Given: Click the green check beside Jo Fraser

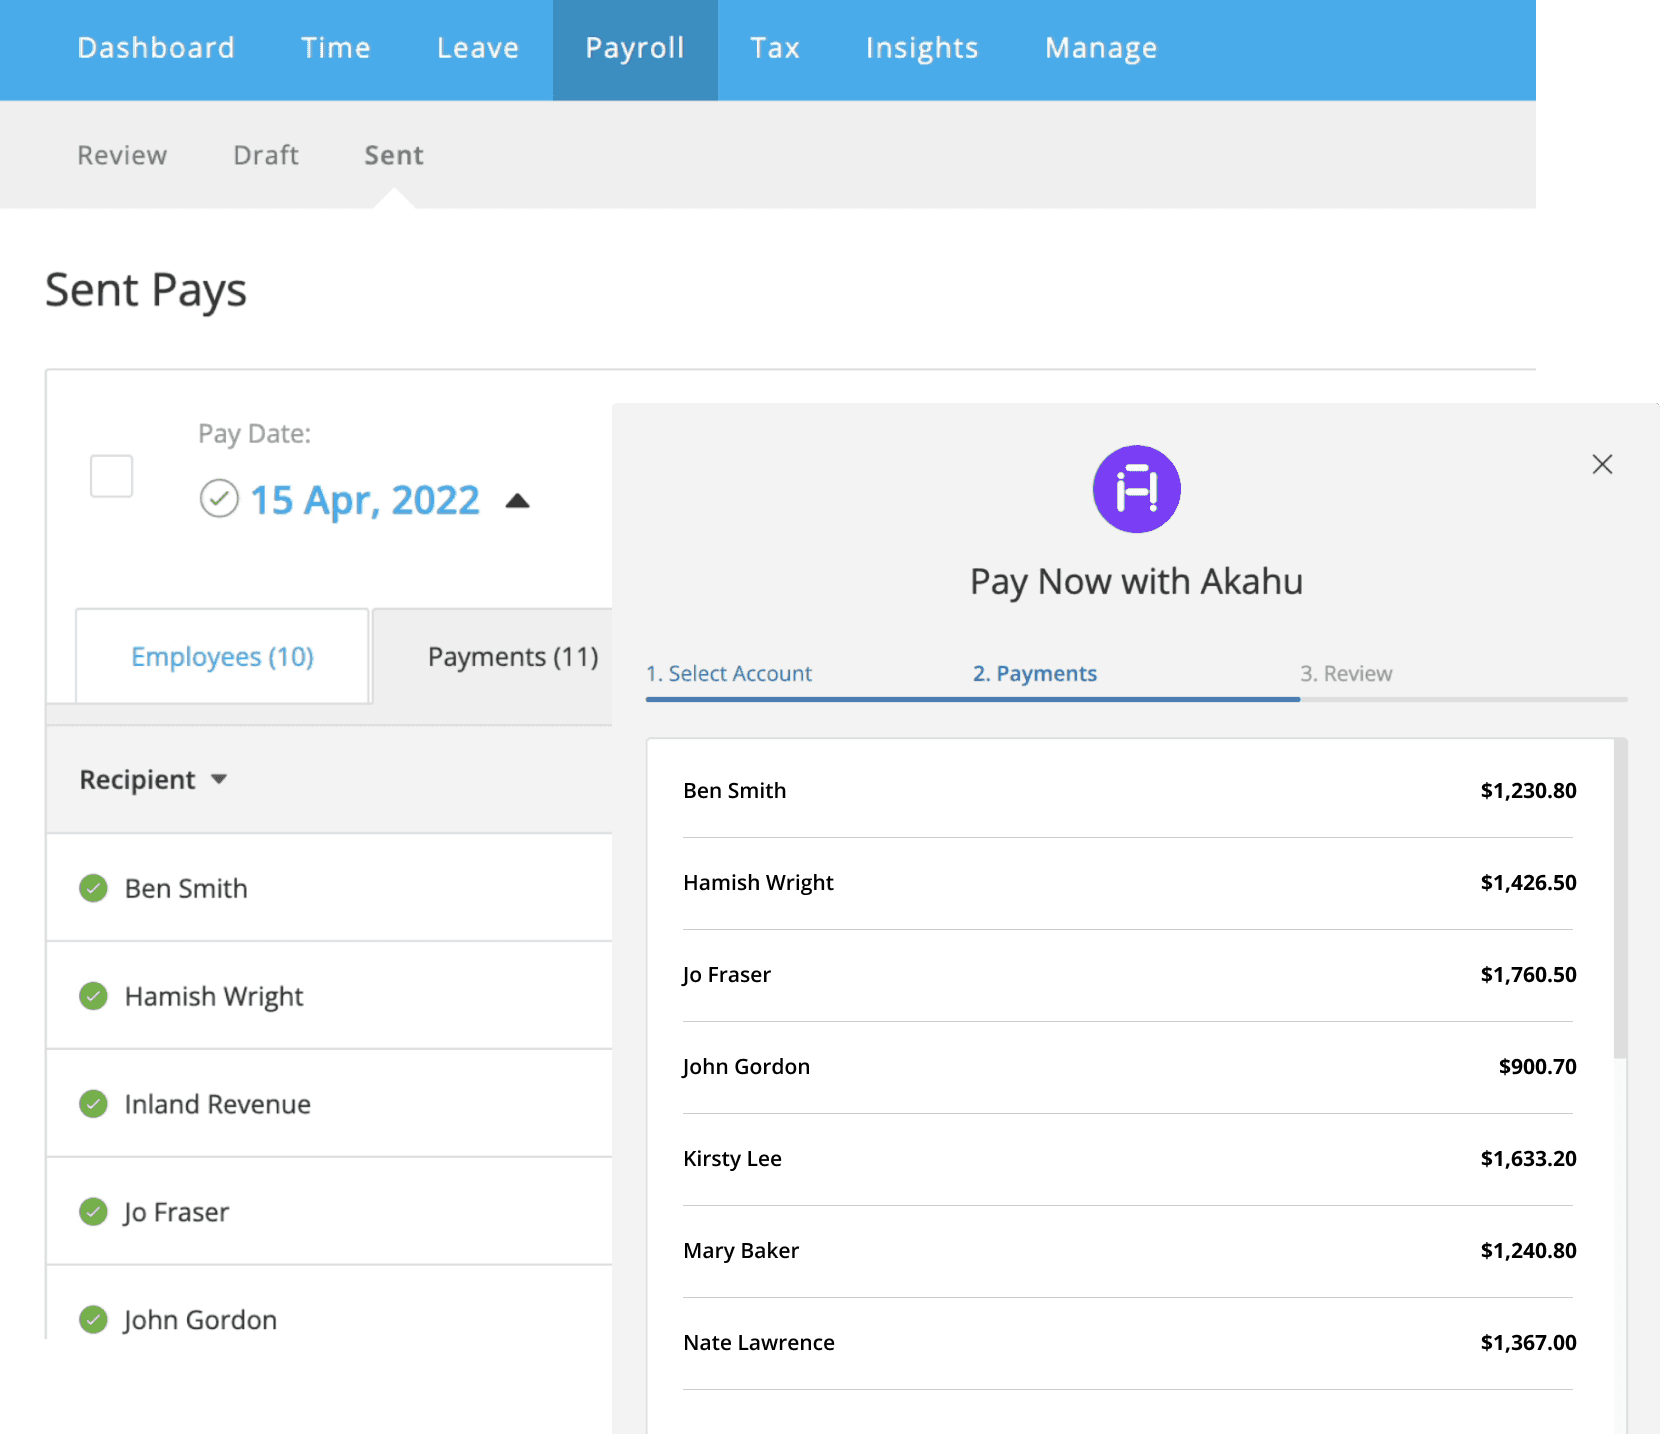Looking at the screenshot, I should click(x=92, y=1212).
